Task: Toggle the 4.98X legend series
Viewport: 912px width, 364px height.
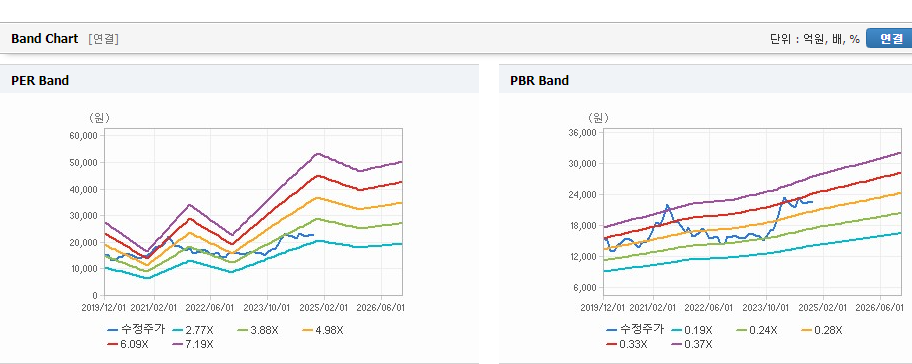Action: [x=323, y=330]
